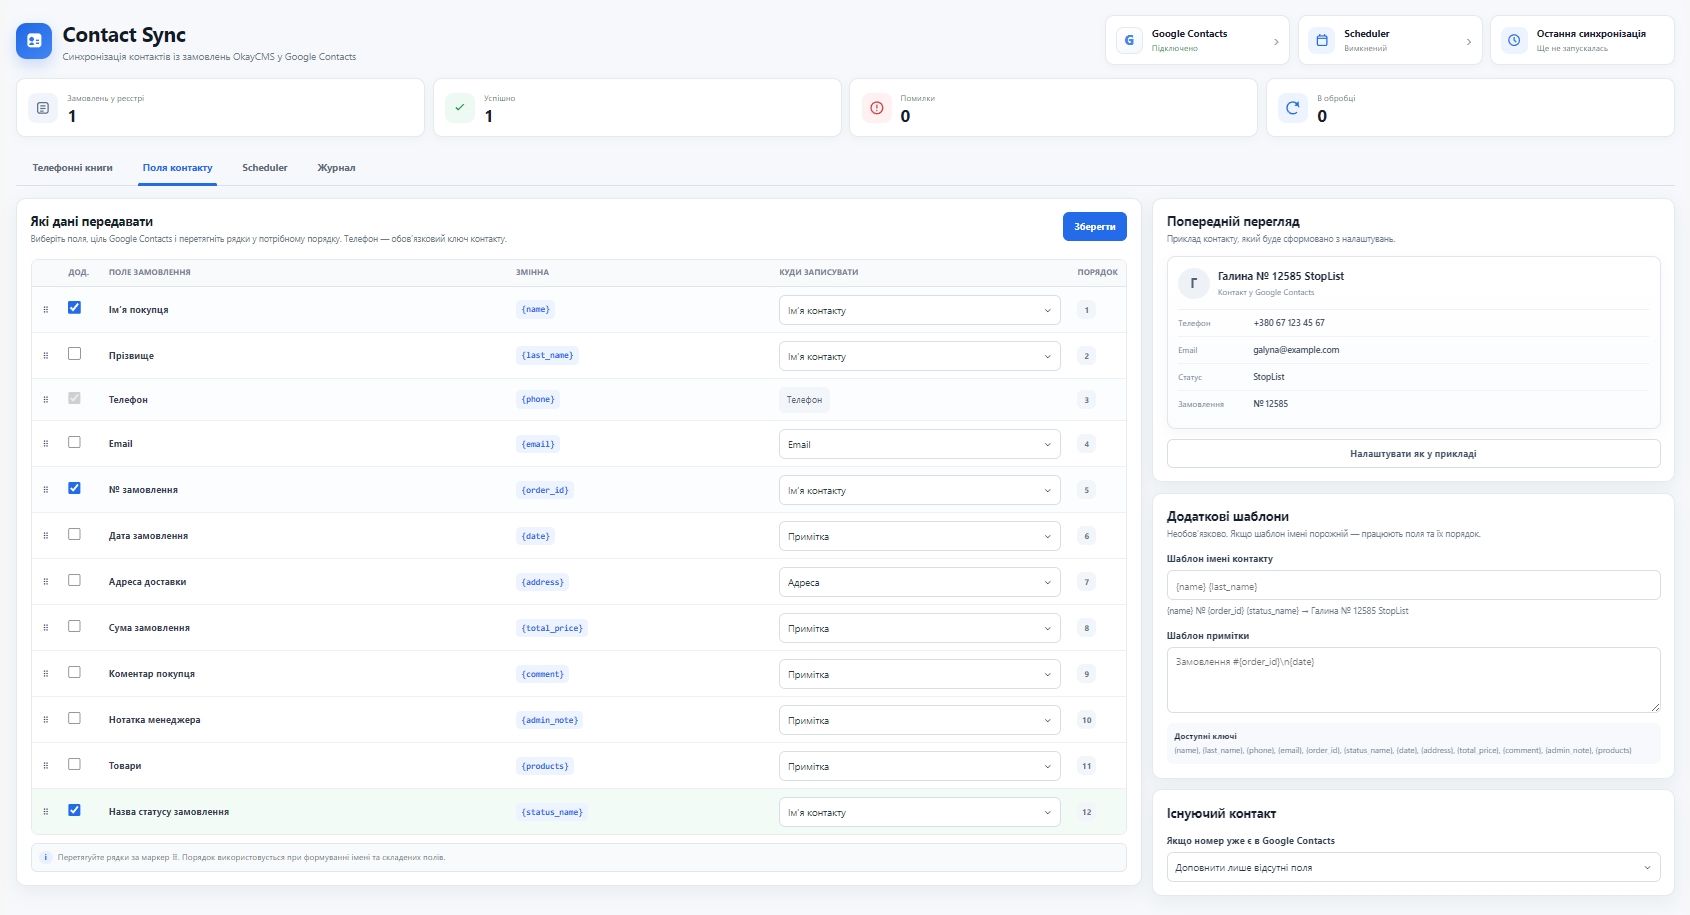This screenshot has width=1690, height=915.
Task: Click the chevron arrow on Scheduler card
Action: click(x=1469, y=42)
